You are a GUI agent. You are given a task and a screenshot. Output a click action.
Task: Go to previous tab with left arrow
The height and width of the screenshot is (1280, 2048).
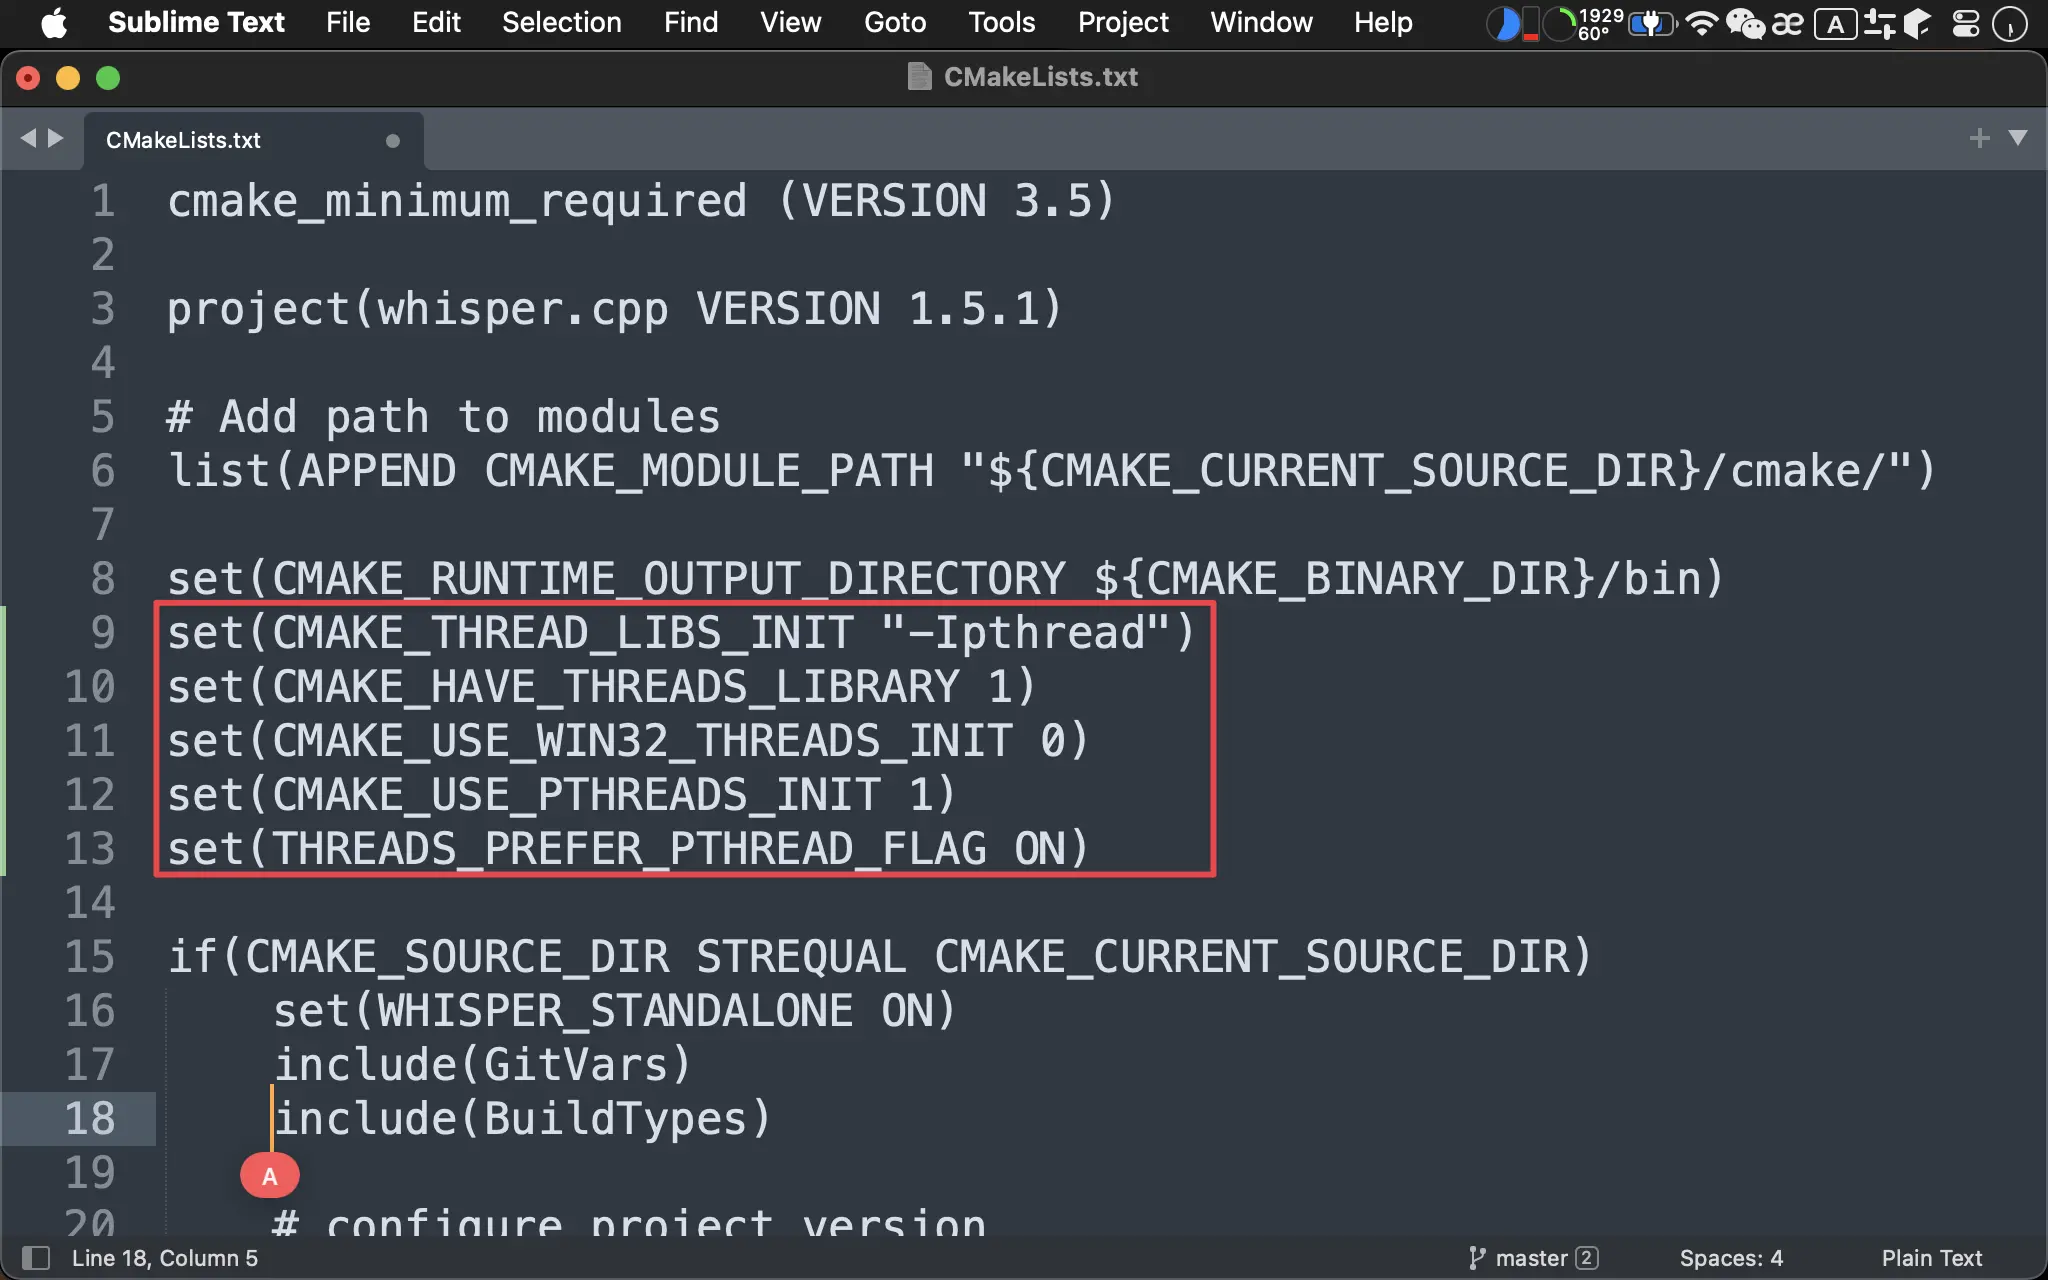point(27,138)
